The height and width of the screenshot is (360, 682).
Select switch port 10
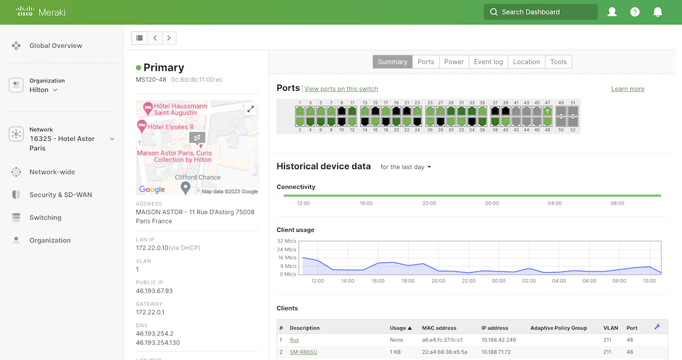pos(342,122)
